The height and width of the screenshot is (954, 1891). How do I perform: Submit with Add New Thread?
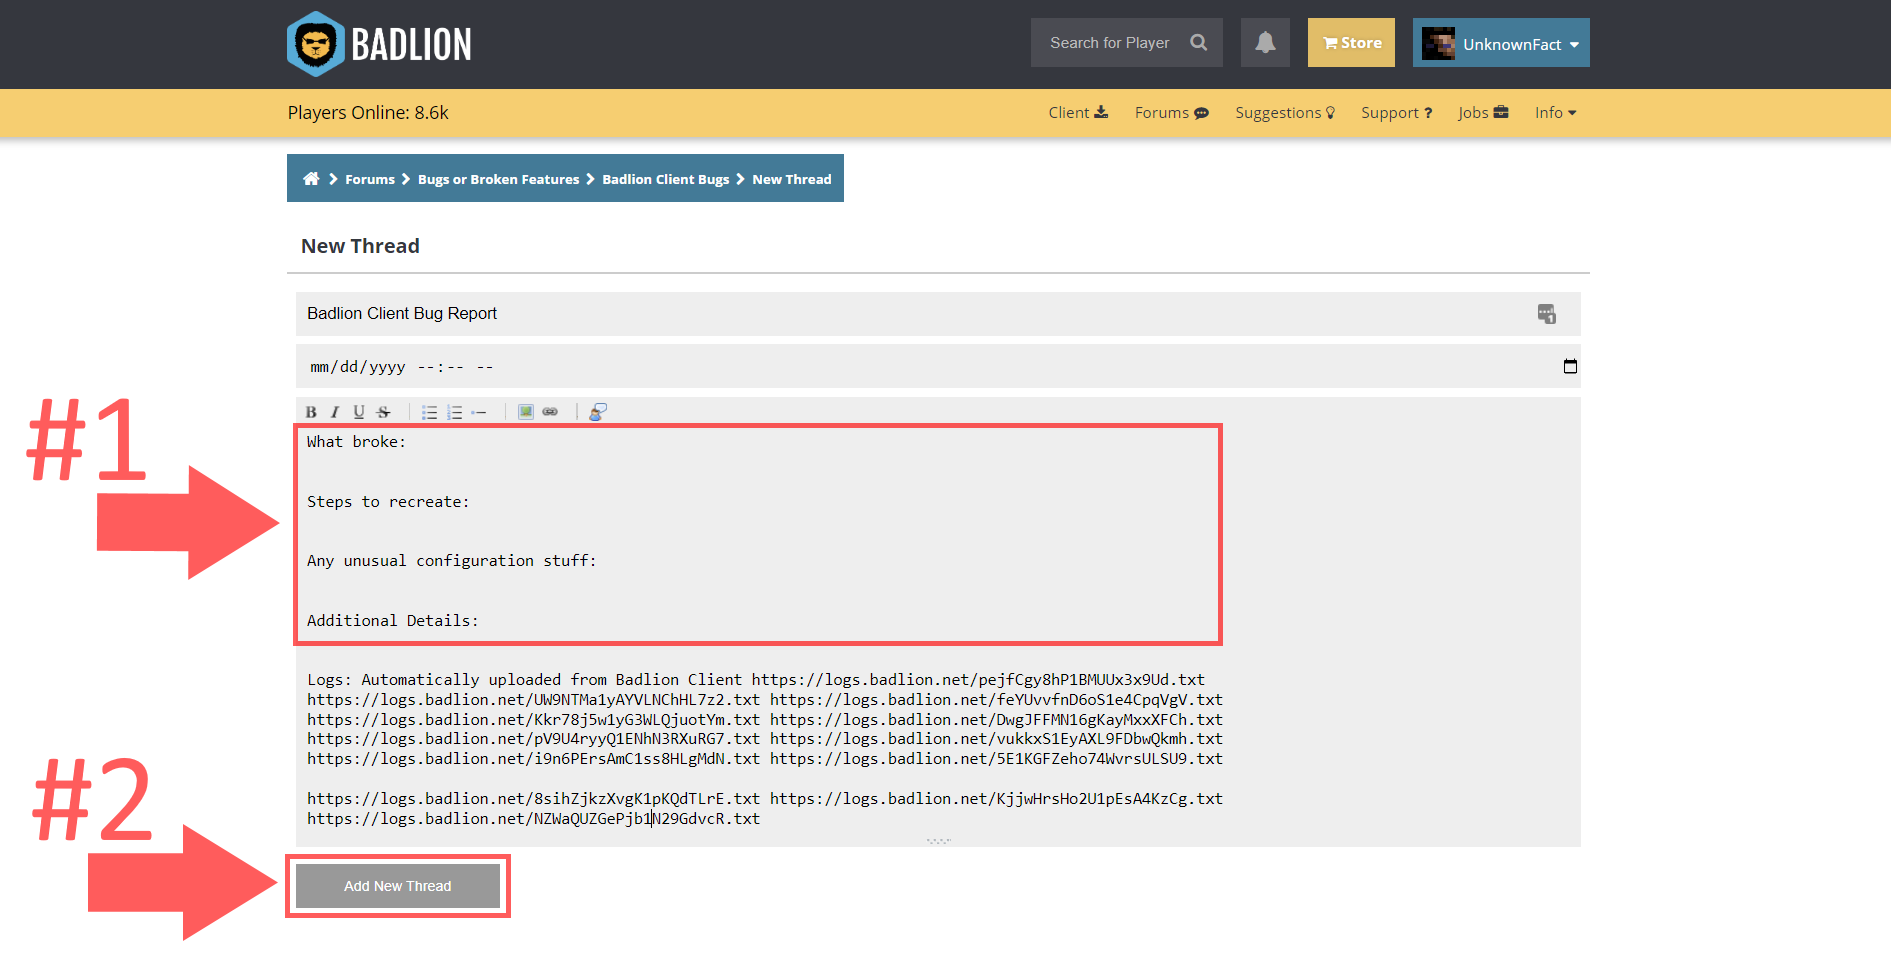[398, 886]
